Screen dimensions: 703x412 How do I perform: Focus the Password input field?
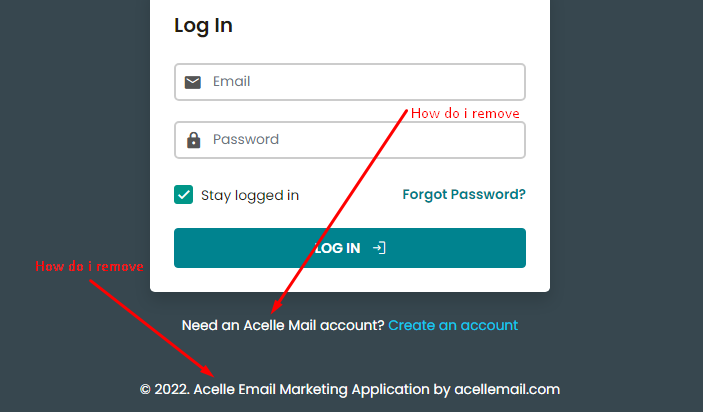(x=350, y=140)
